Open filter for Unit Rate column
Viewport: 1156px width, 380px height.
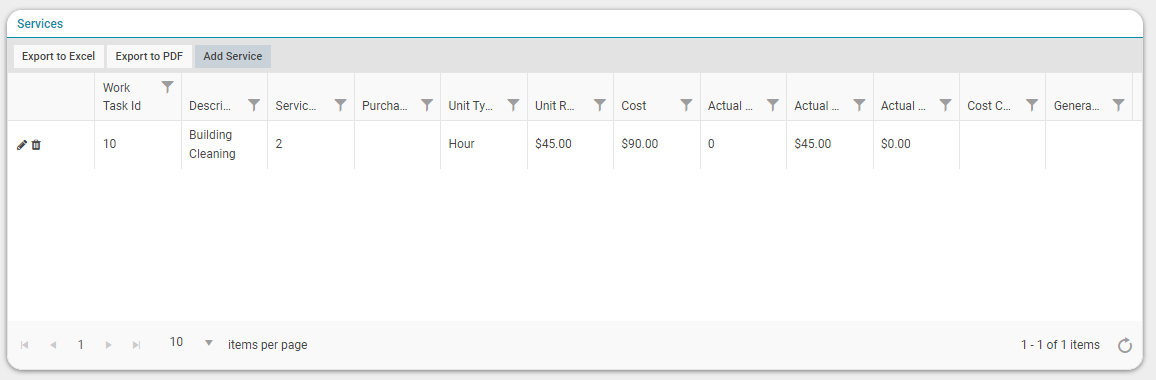(x=600, y=106)
